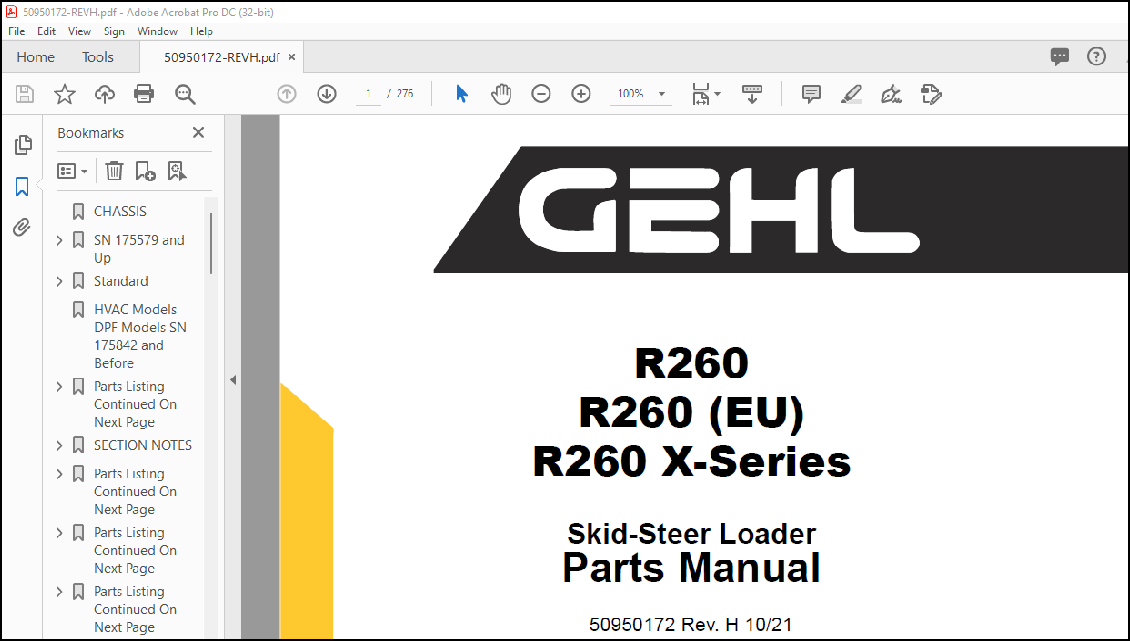
Task: Show the Page Thumbnails panel
Action: [x=23, y=144]
